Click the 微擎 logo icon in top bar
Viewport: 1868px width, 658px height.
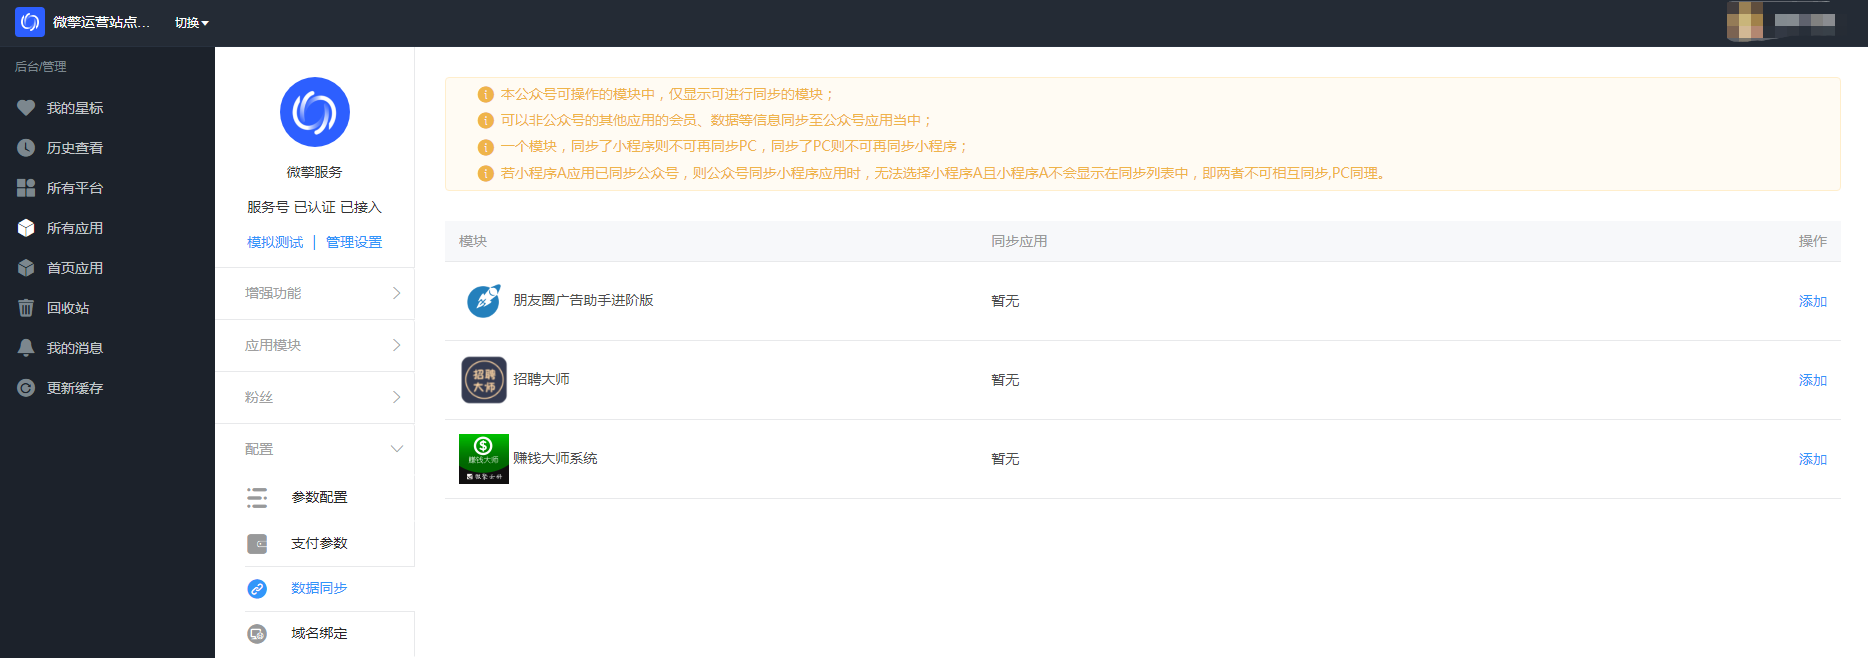pos(30,22)
